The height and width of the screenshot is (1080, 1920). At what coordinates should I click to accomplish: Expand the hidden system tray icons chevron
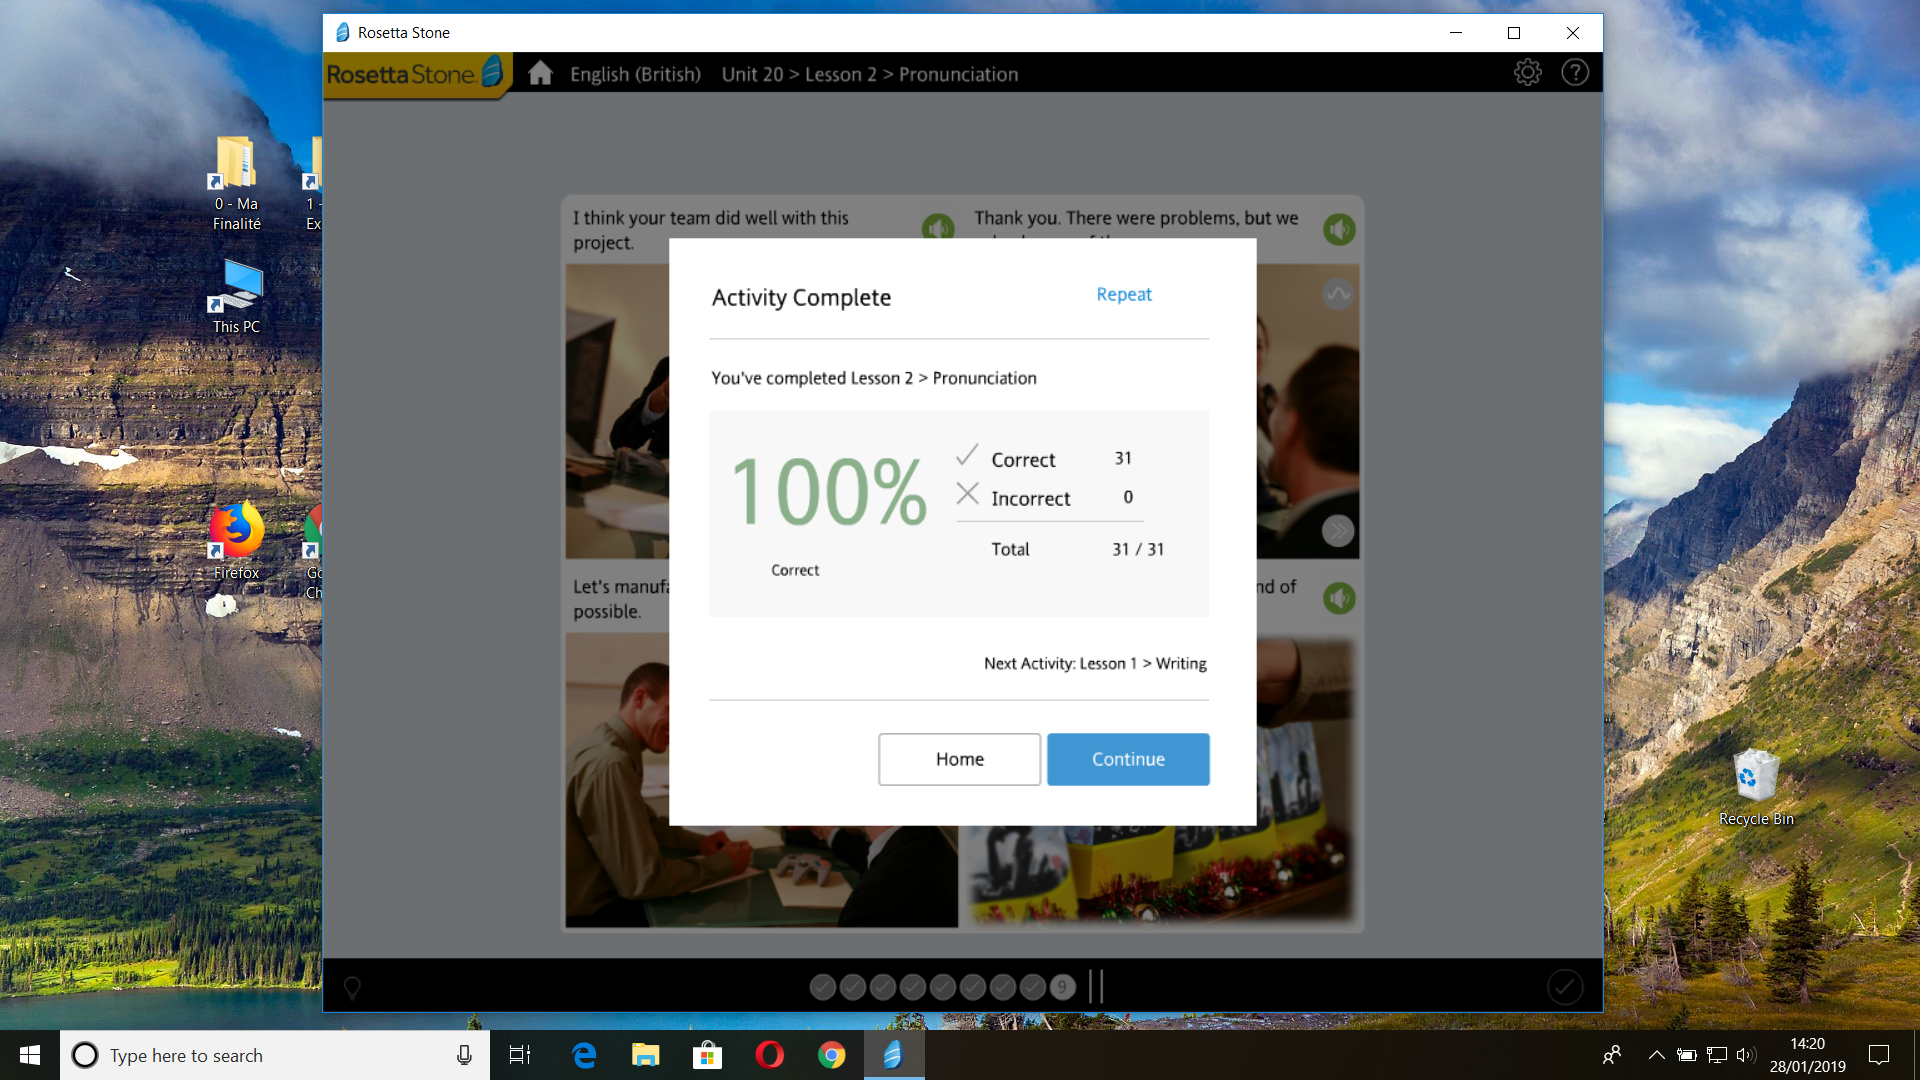(x=1656, y=1055)
